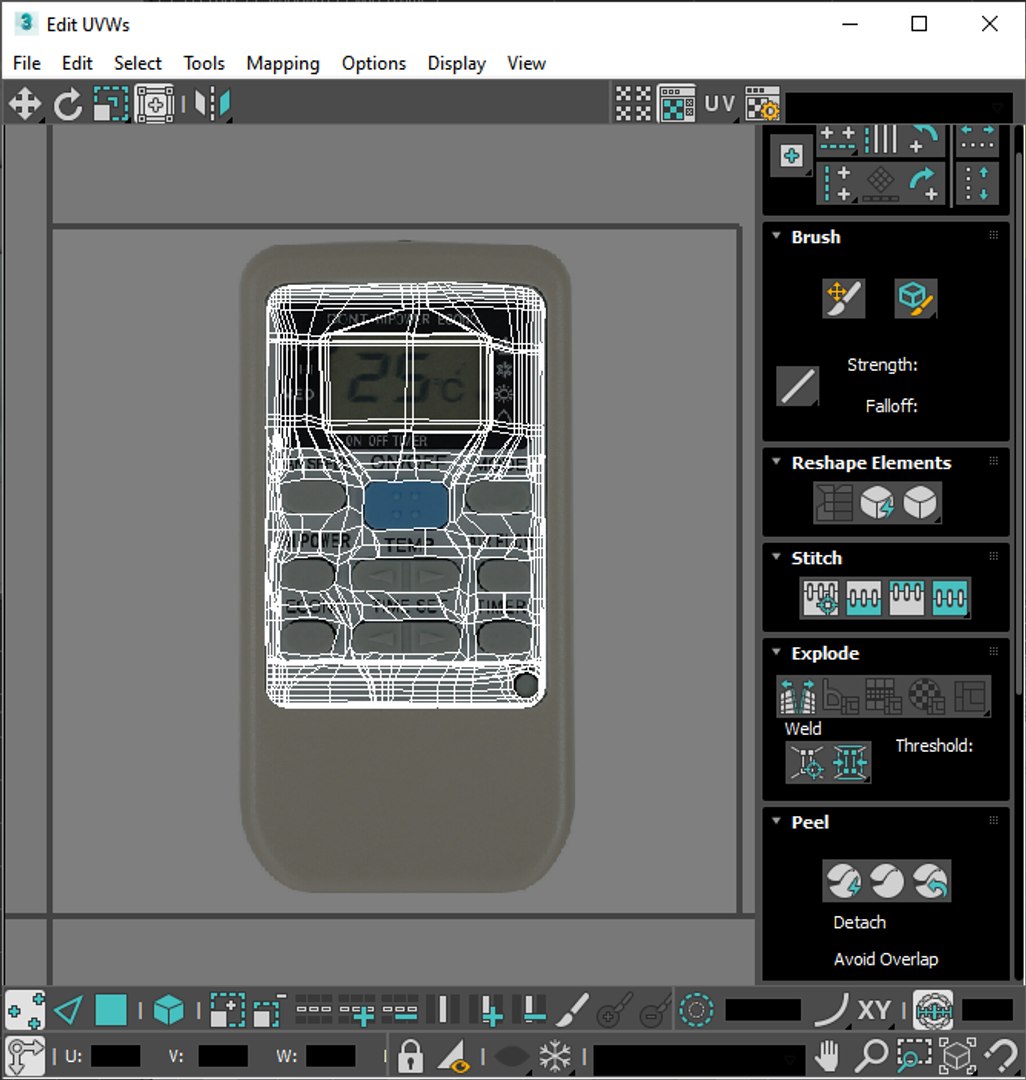The image size is (1026, 1080).
Task: Toggle Select by Element cube mode
Action: pyautogui.click(x=169, y=1010)
